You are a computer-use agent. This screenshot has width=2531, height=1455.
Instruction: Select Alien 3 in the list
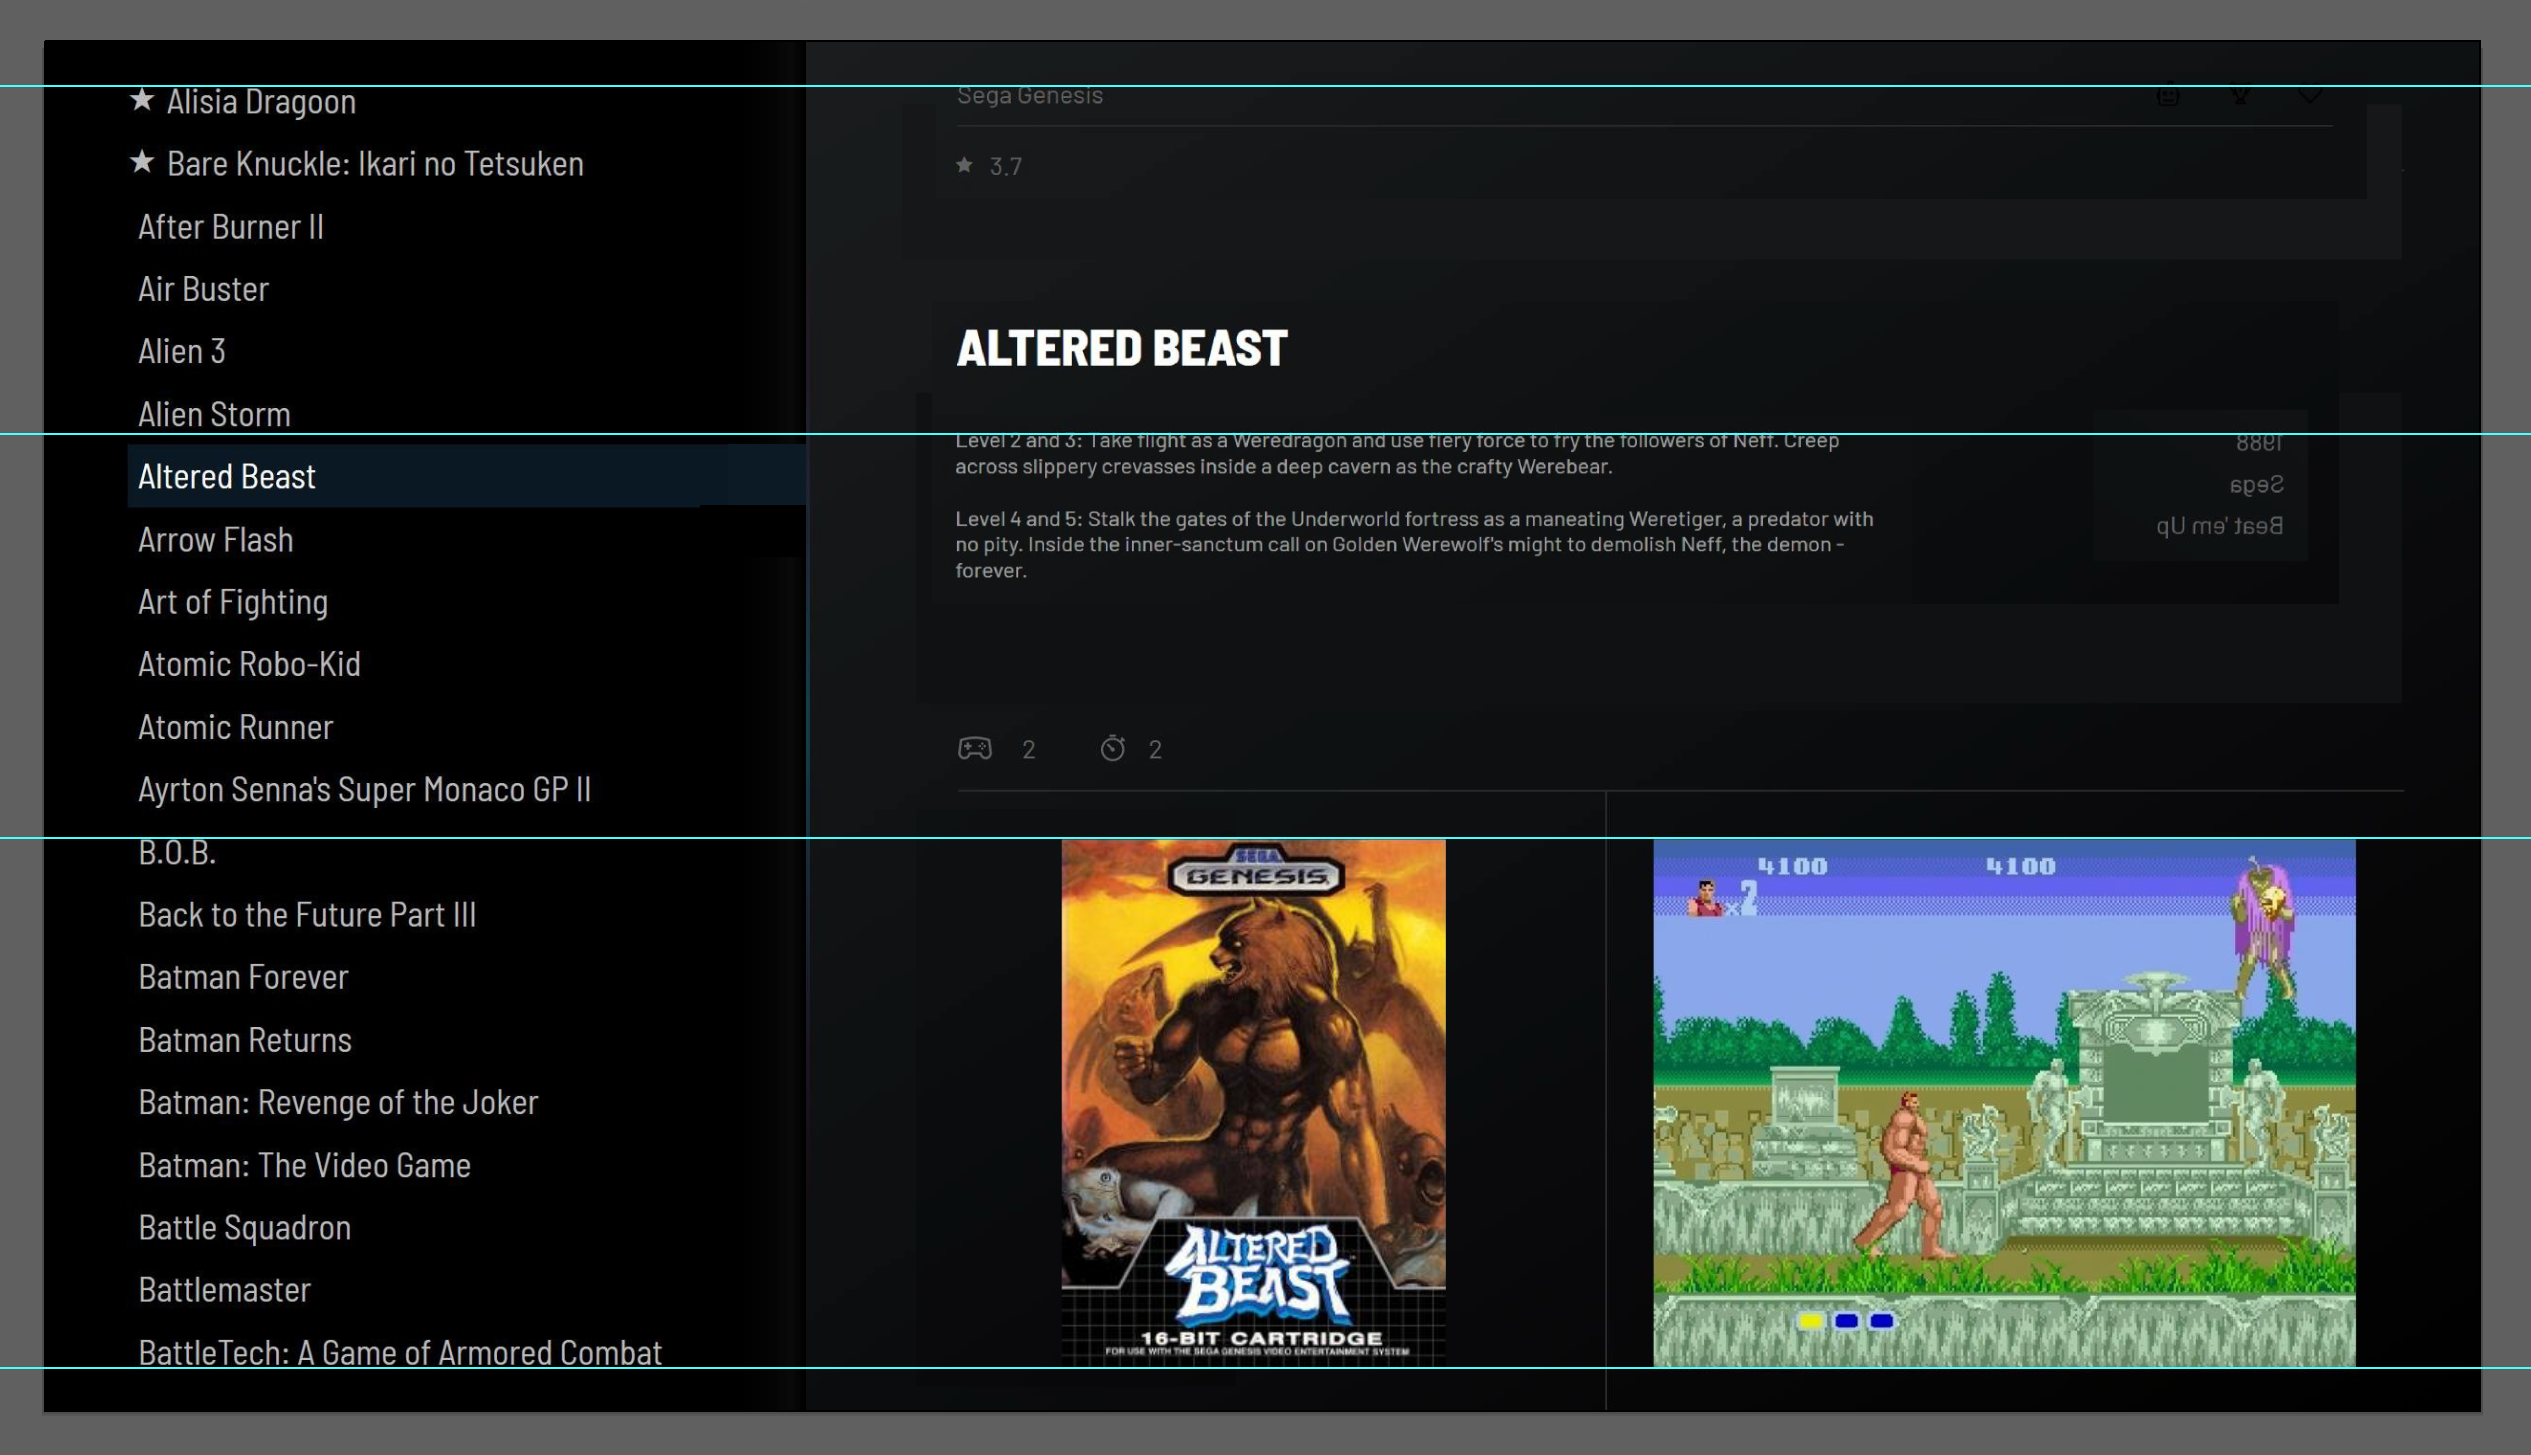(x=182, y=351)
